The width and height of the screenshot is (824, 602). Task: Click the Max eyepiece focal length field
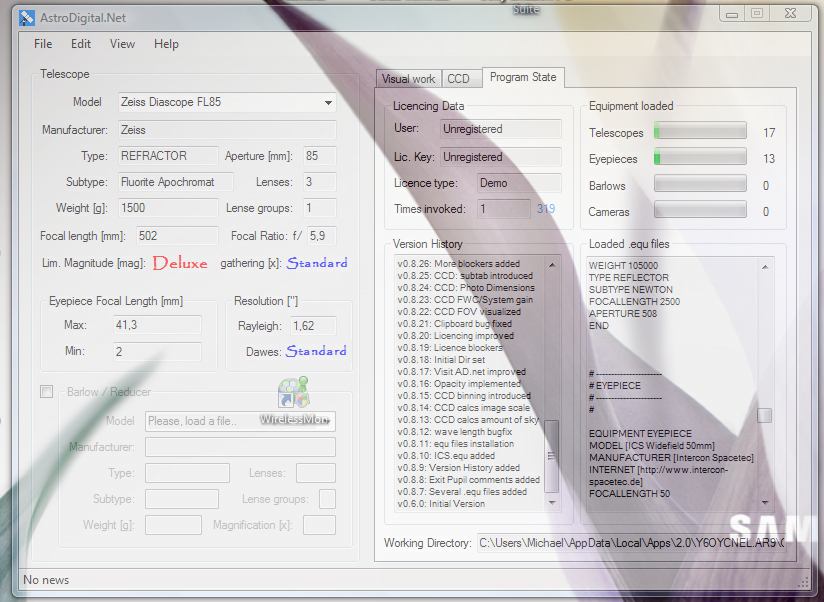pos(157,325)
